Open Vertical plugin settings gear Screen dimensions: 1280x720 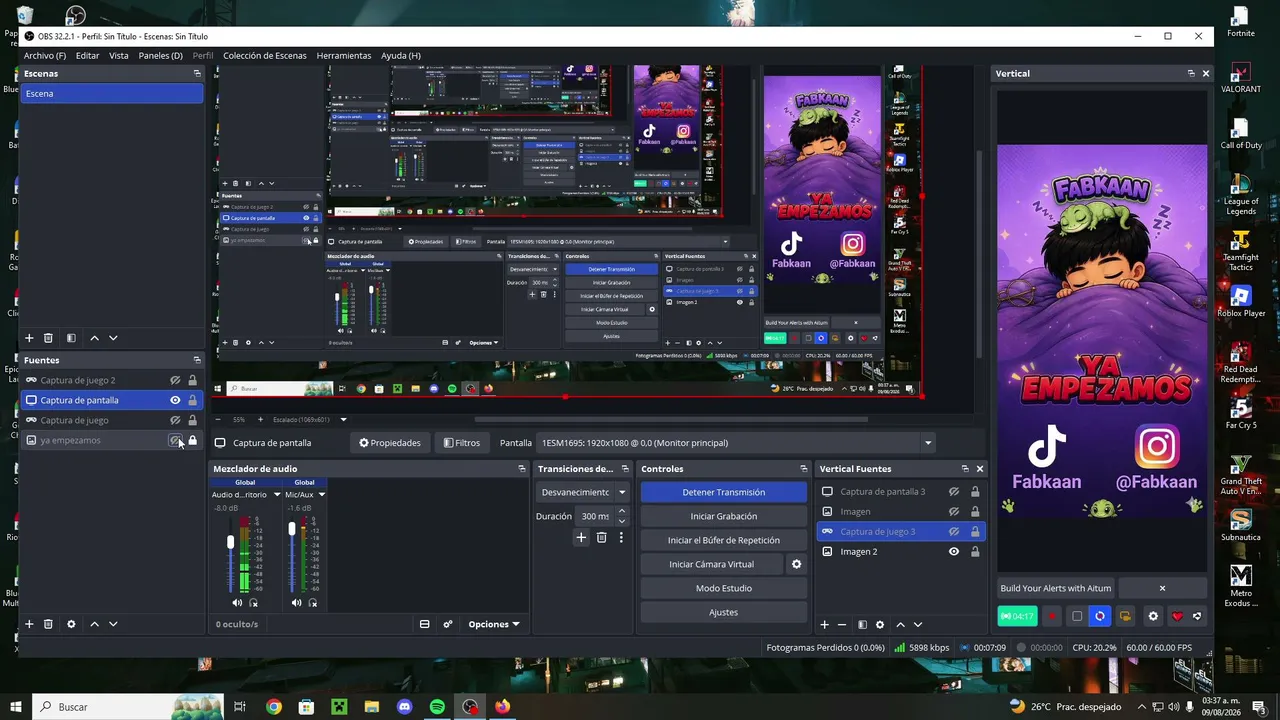coord(1153,616)
